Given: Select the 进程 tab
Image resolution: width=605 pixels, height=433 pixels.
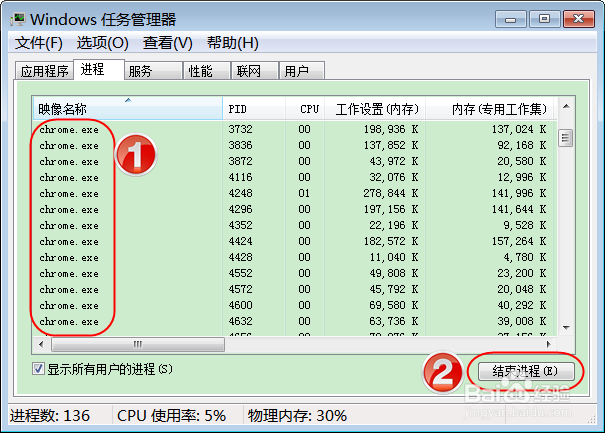Looking at the screenshot, I should [99, 70].
